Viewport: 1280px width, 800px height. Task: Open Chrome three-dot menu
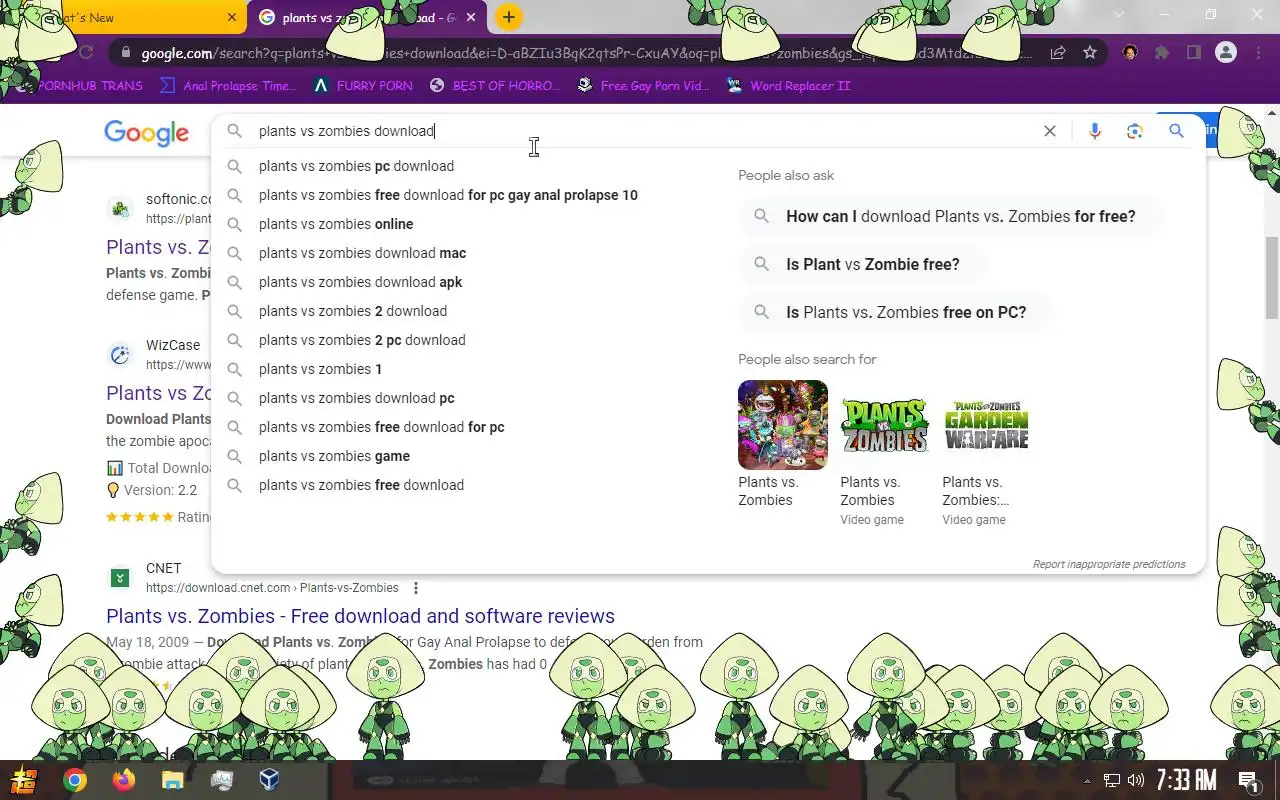coord(1258,53)
